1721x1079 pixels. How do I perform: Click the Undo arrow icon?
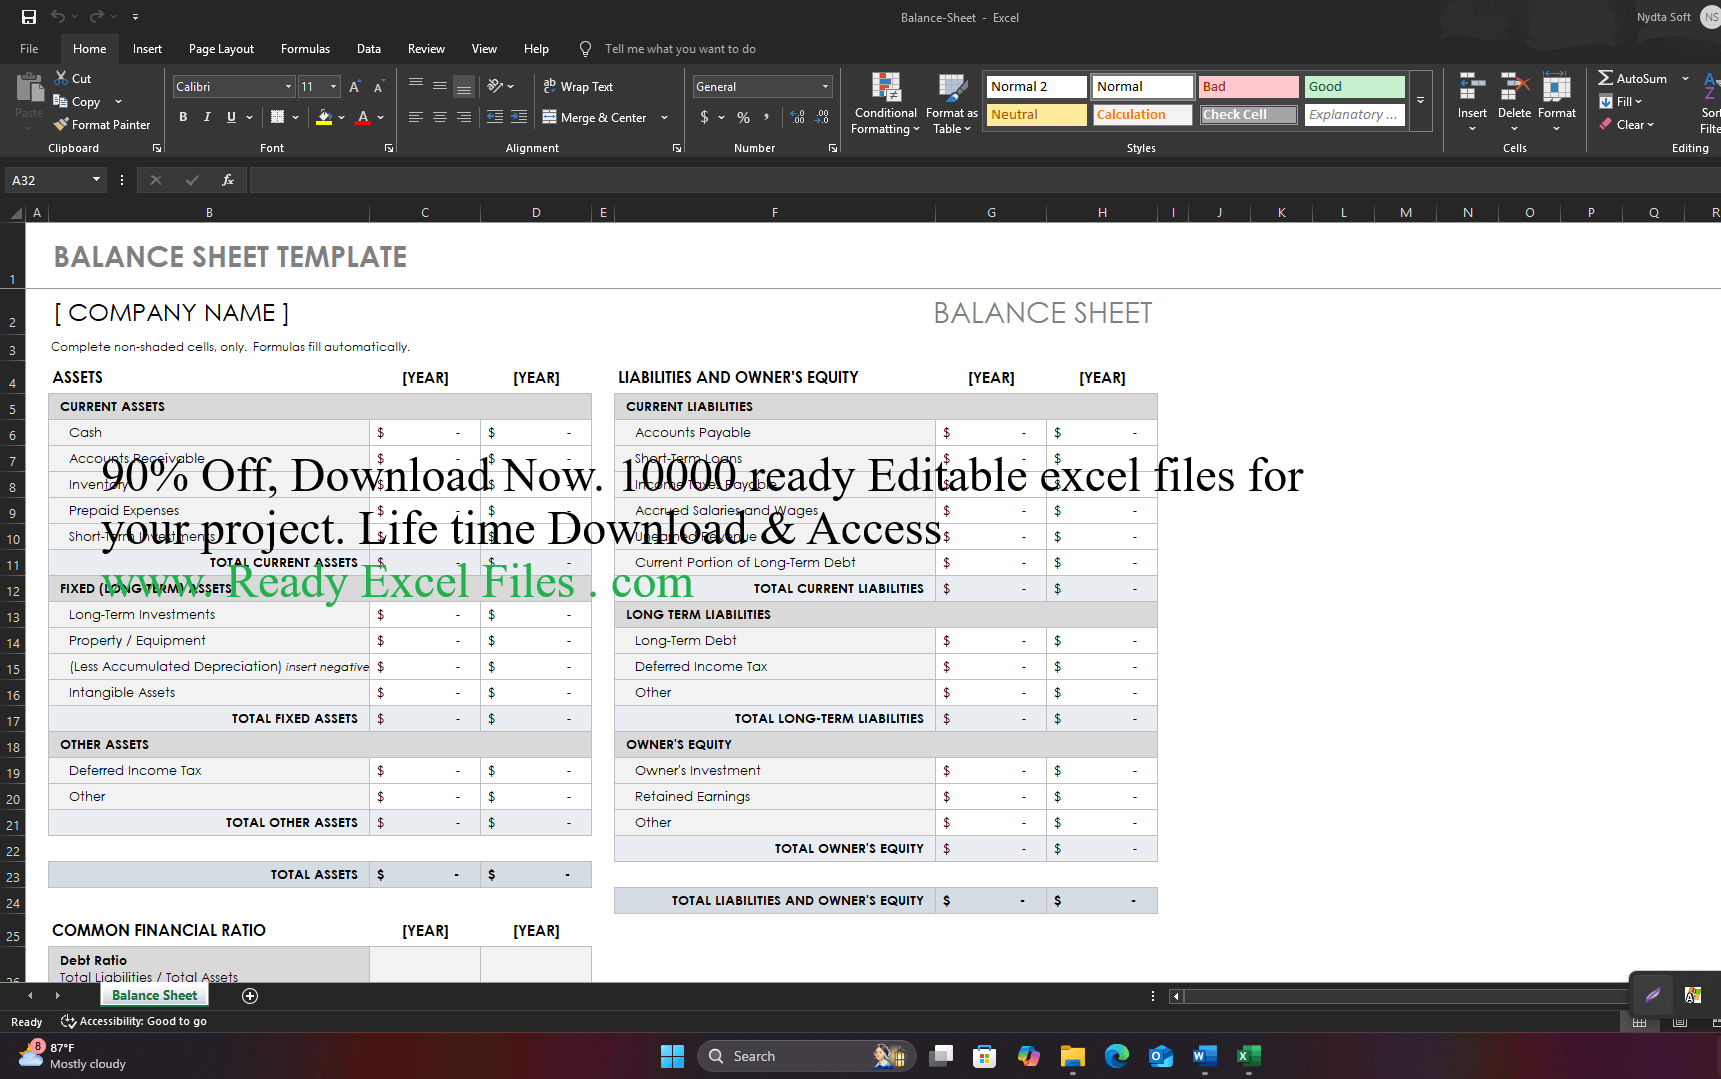(x=58, y=17)
